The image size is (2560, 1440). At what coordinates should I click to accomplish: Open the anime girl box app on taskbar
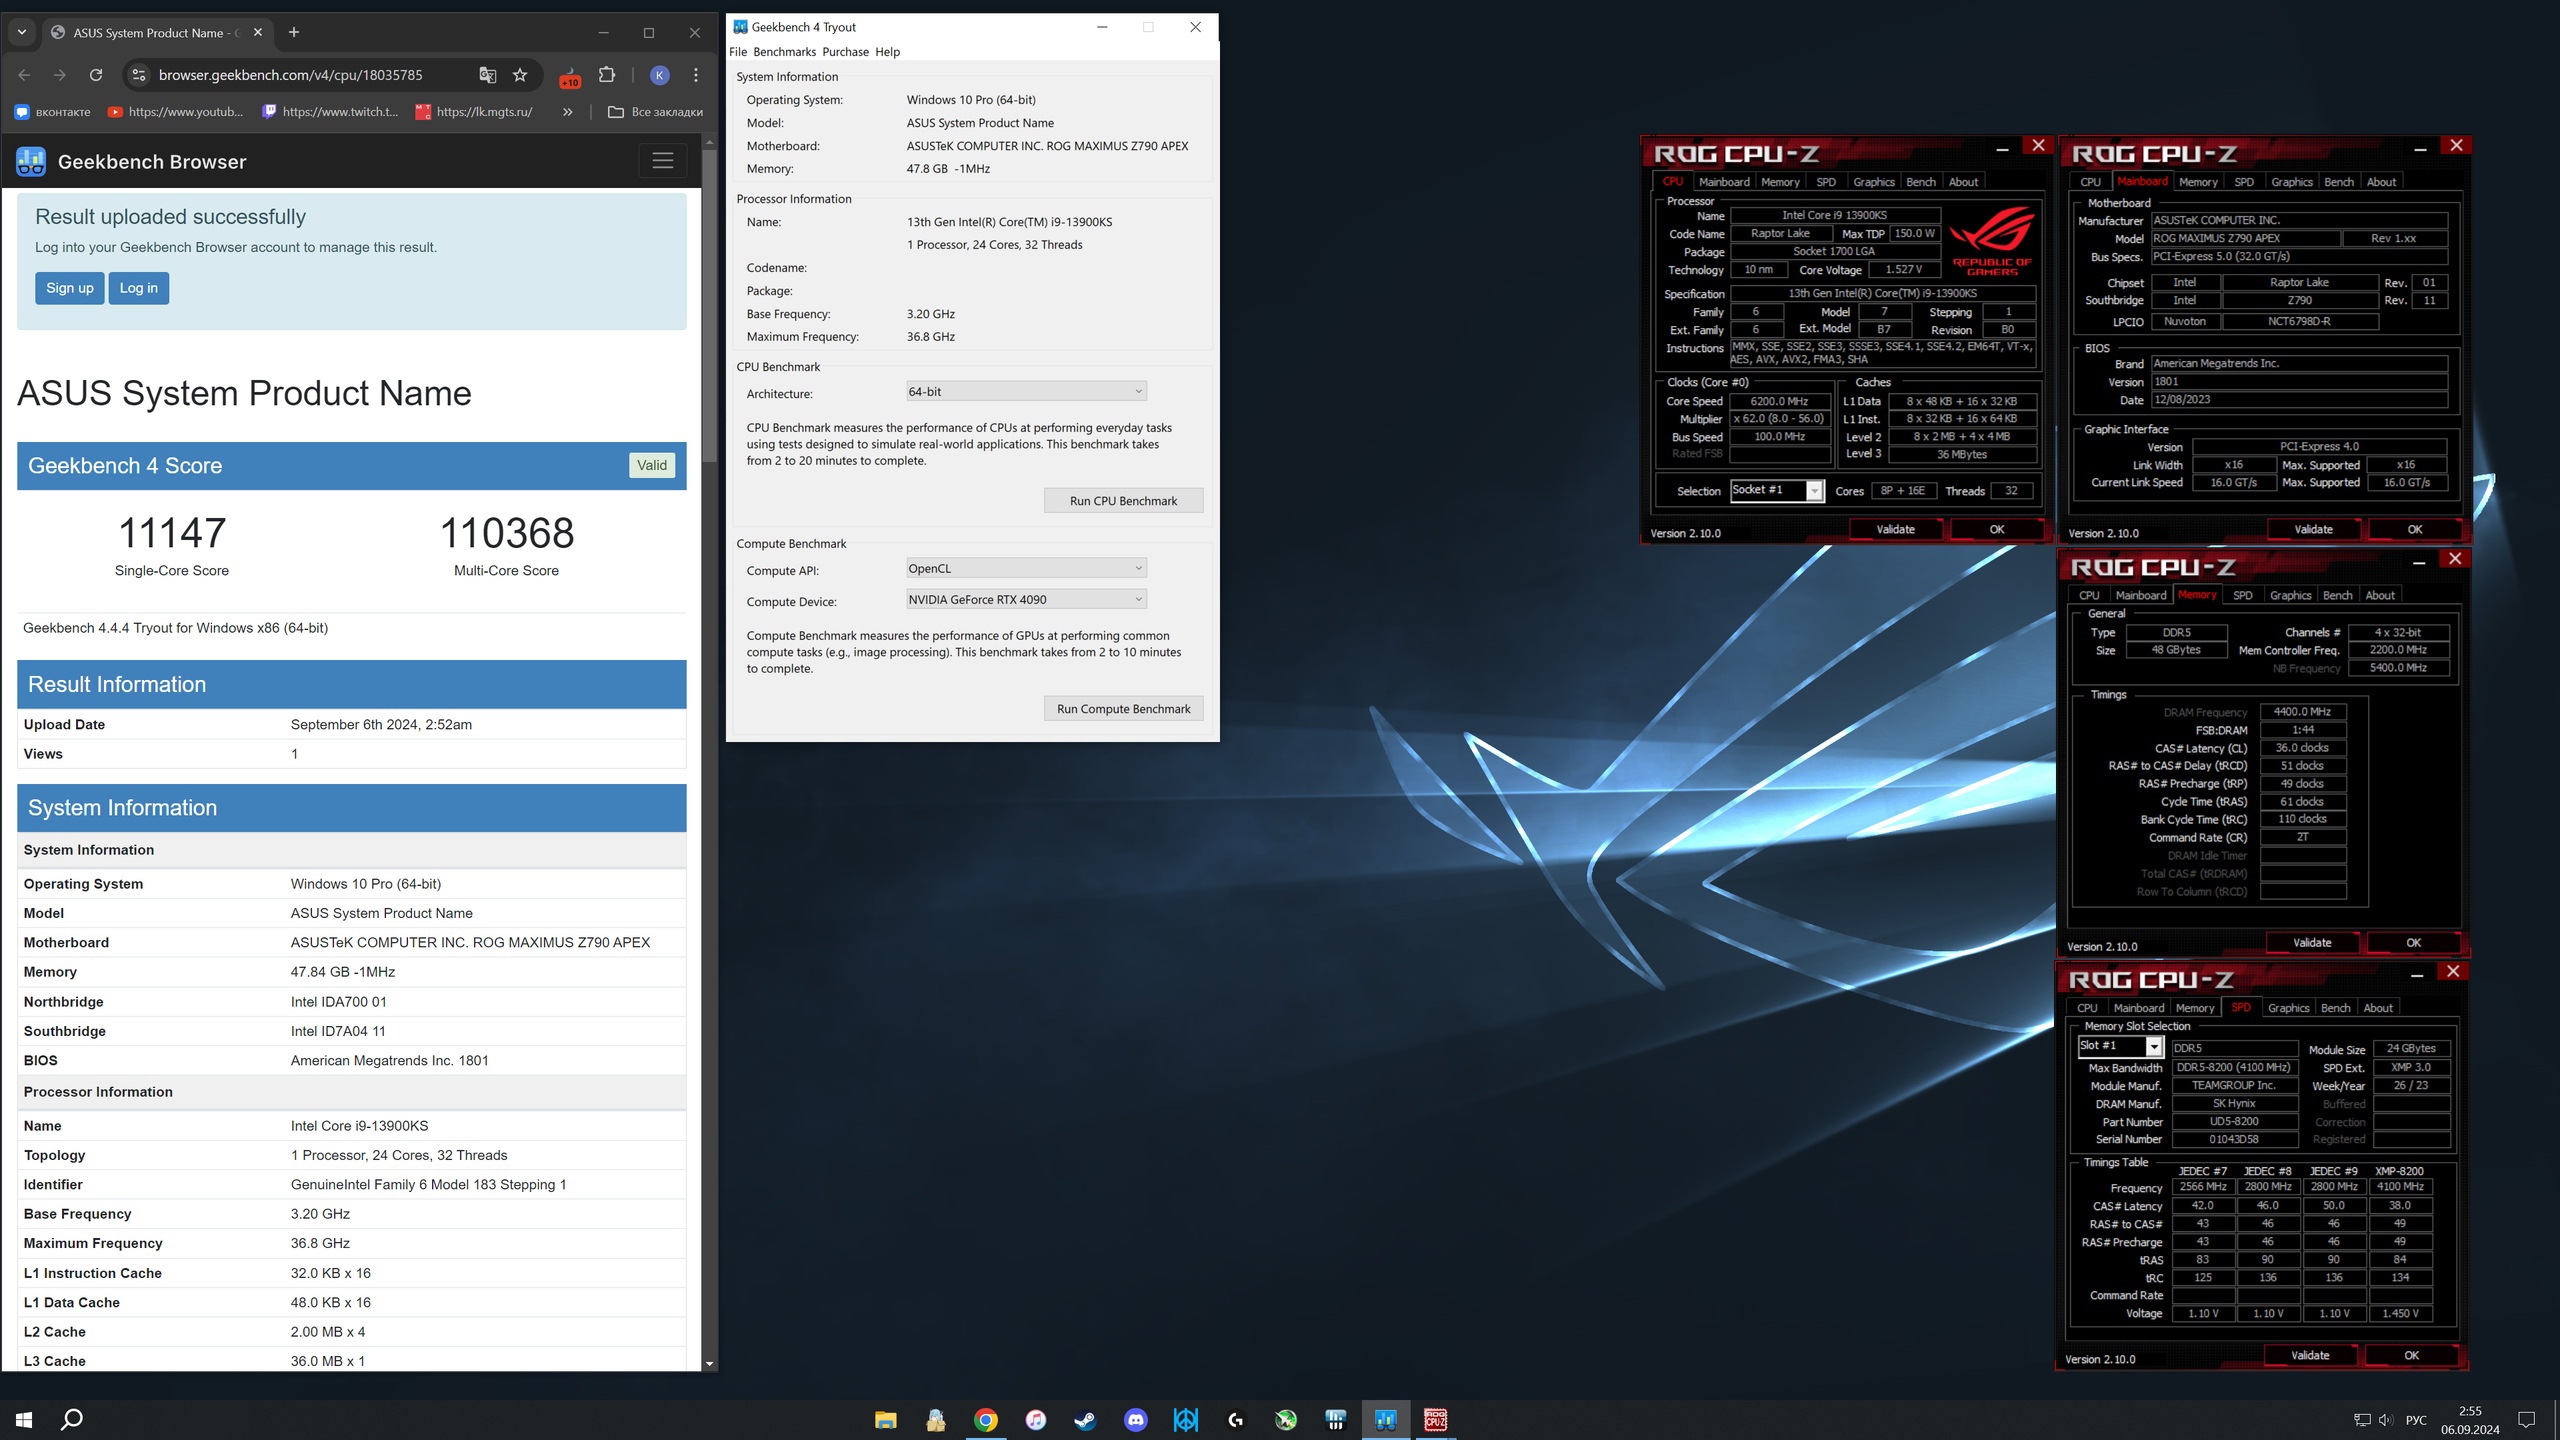(936, 1420)
